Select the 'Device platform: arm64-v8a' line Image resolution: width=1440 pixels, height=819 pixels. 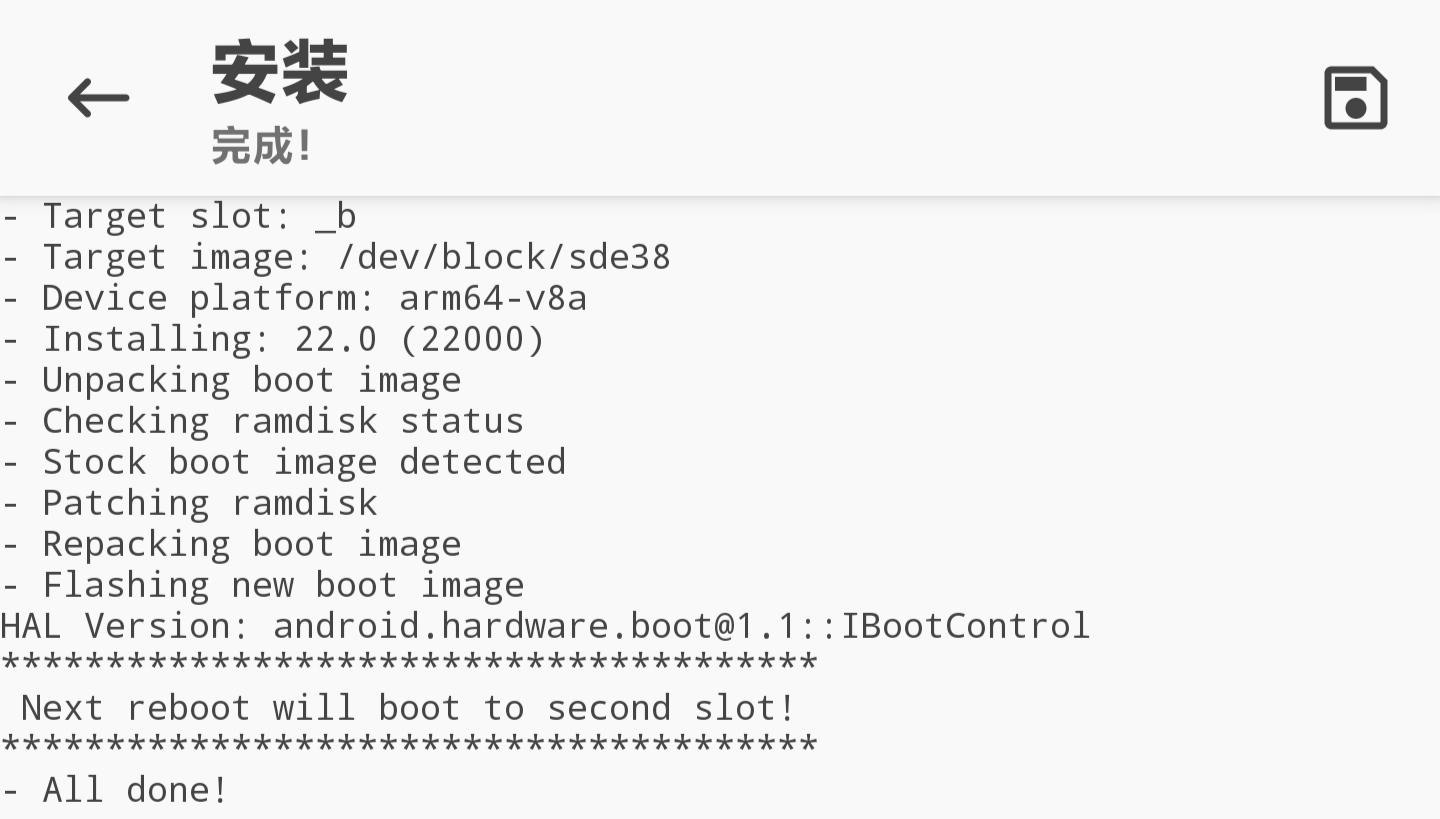[295, 298]
